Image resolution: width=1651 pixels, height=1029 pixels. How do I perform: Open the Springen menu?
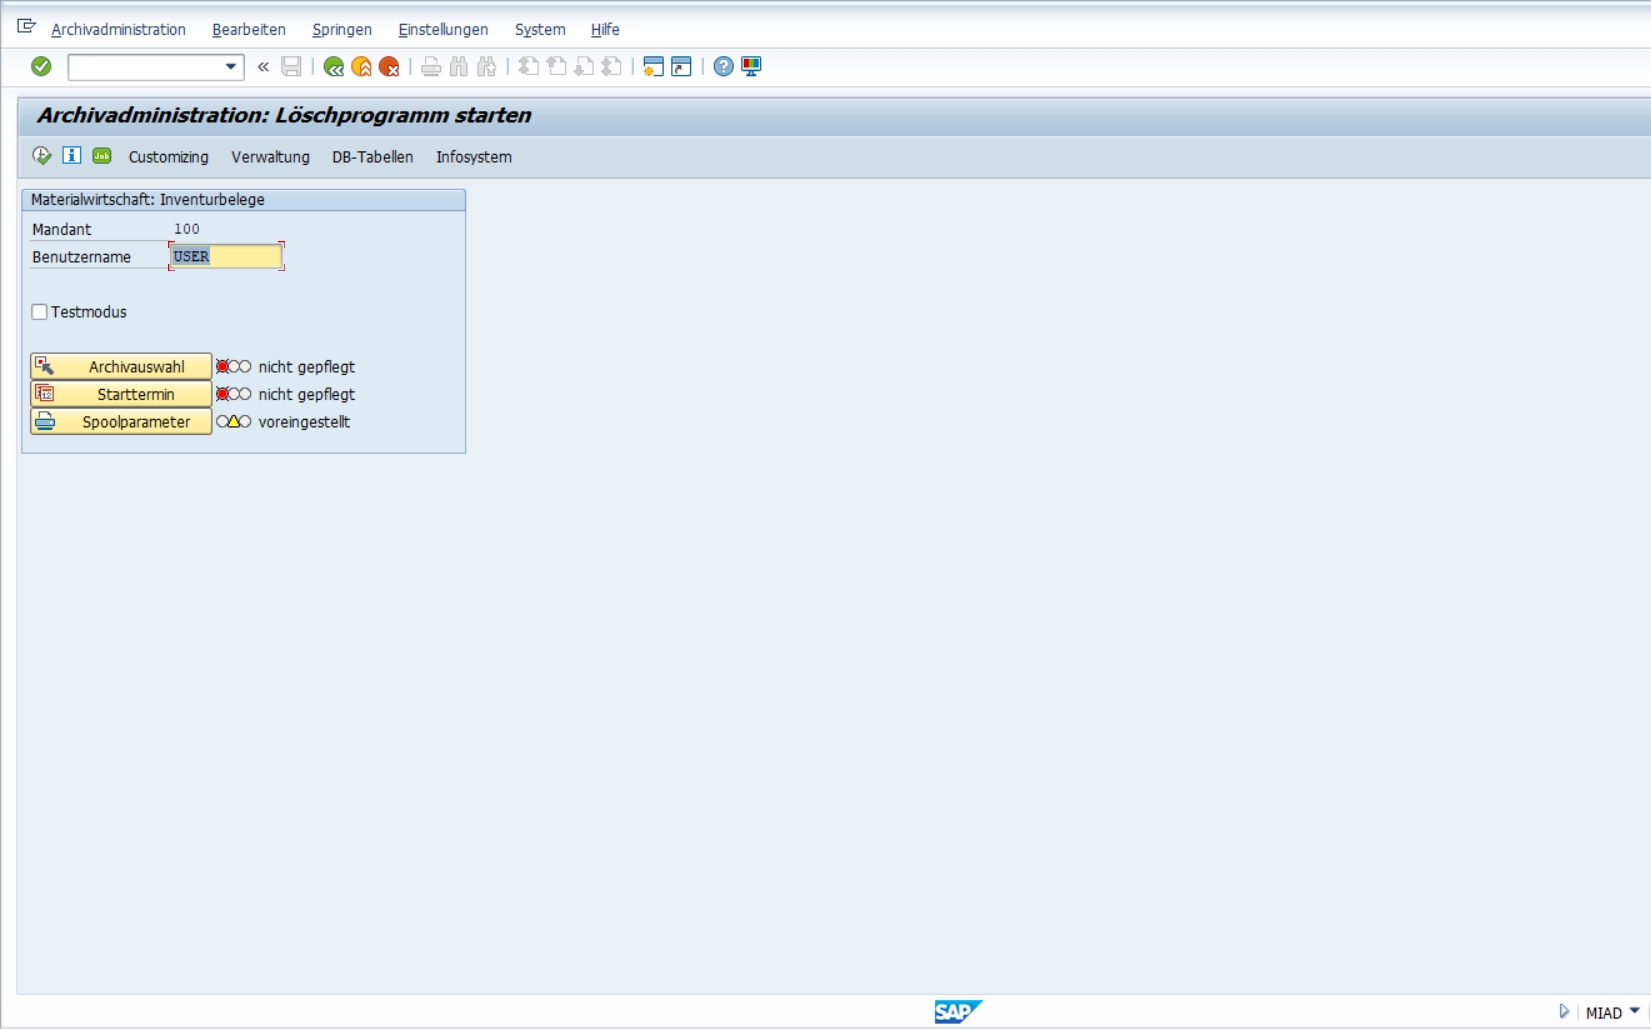[342, 30]
